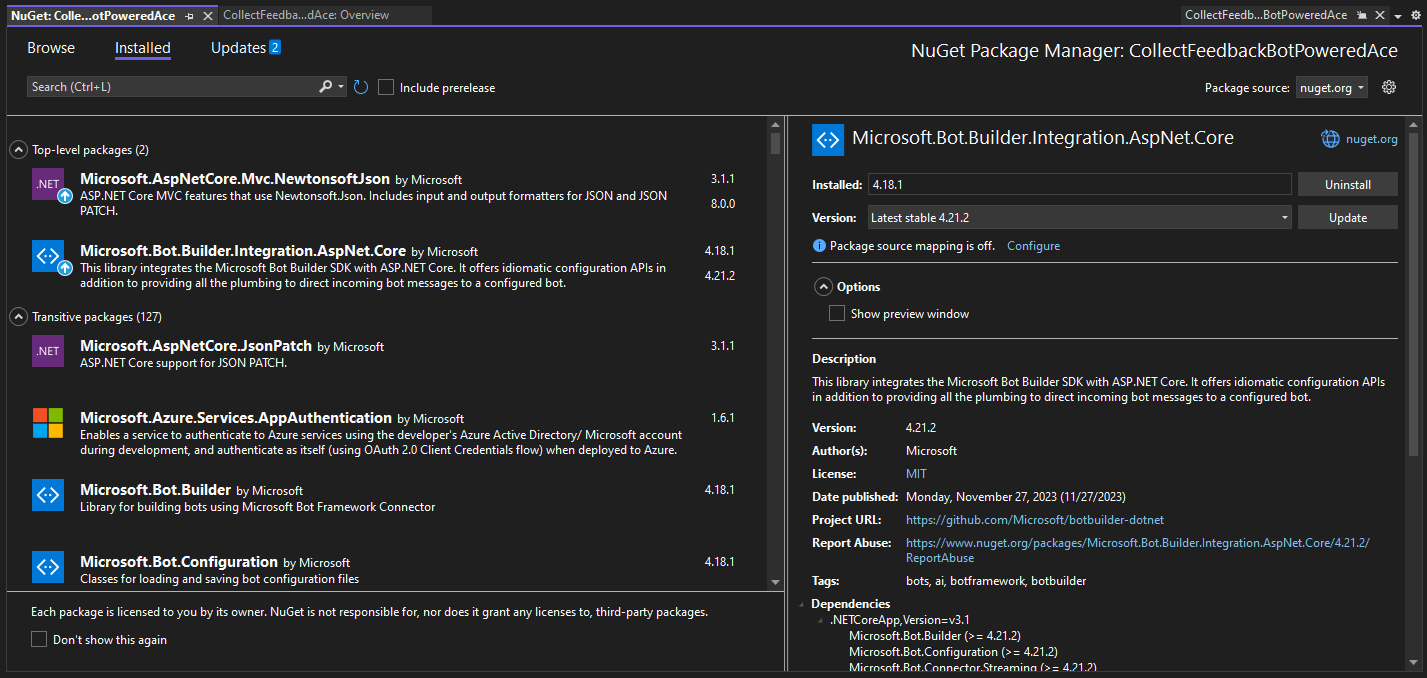Click inside the package search field
1427x678 pixels.
pyautogui.click(x=170, y=87)
